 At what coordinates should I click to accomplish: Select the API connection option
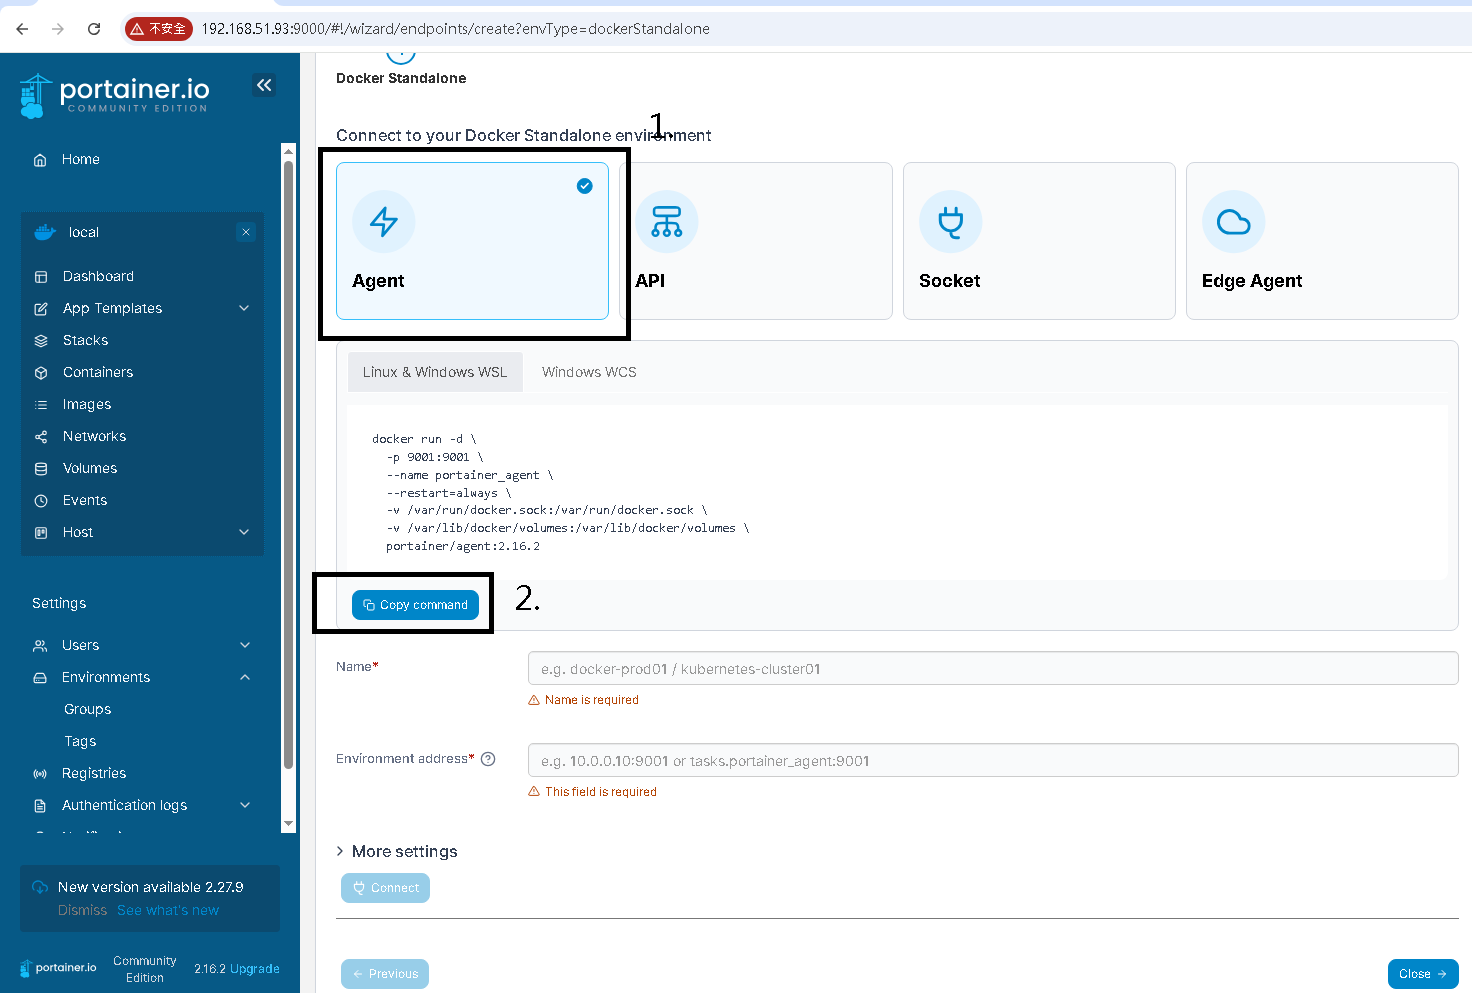pyautogui.click(x=756, y=241)
